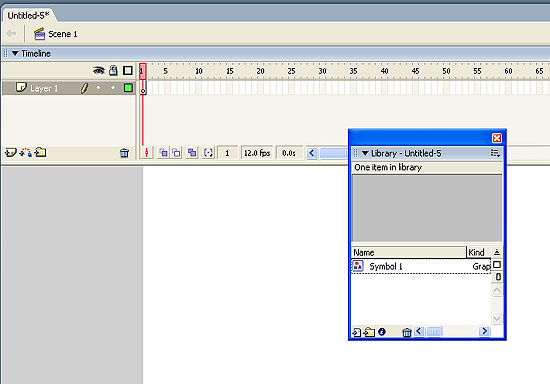Open library item properties info

[x=382, y=331]
